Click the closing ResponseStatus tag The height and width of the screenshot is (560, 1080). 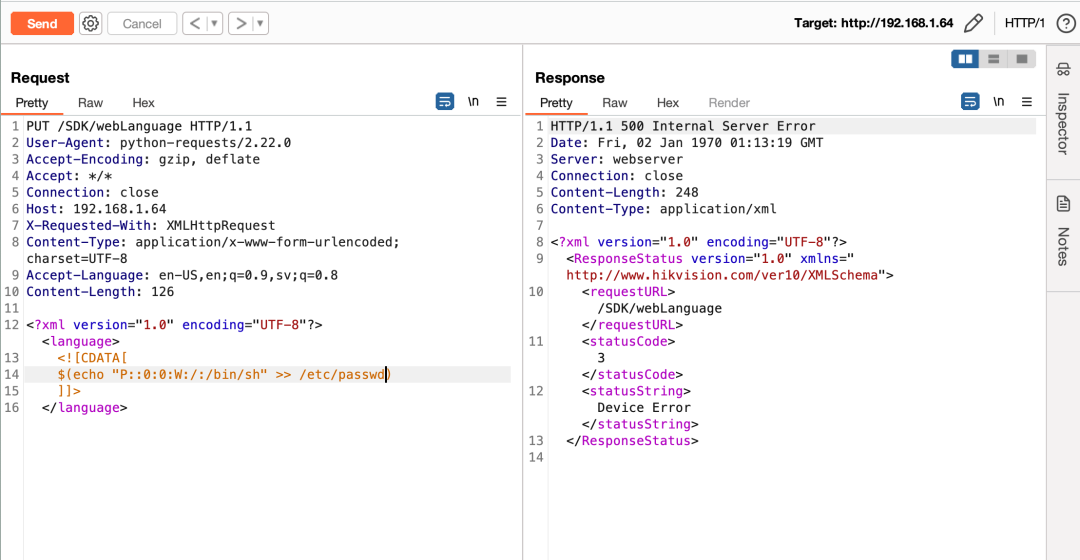click(632, 441)
